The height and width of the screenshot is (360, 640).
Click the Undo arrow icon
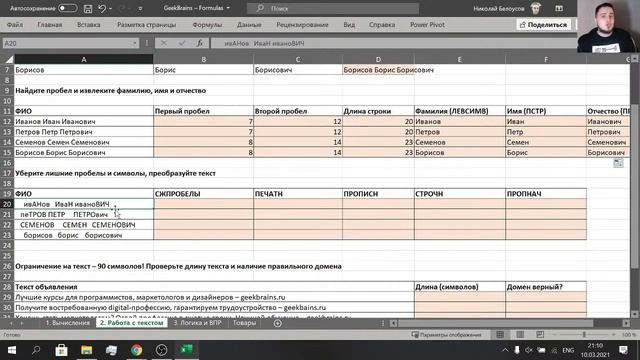point(102,8)
